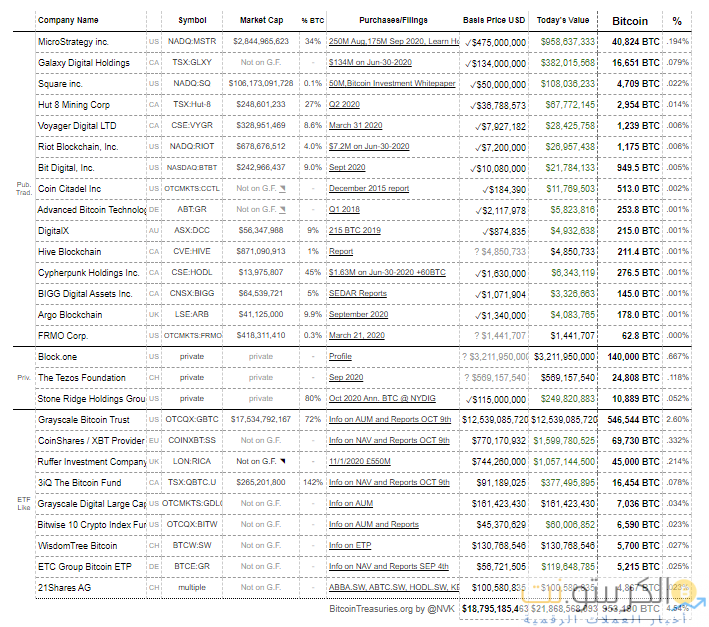Screen dimensions: 709x627
Task: Select the Bitcoin column header
Action: point(629,21)
